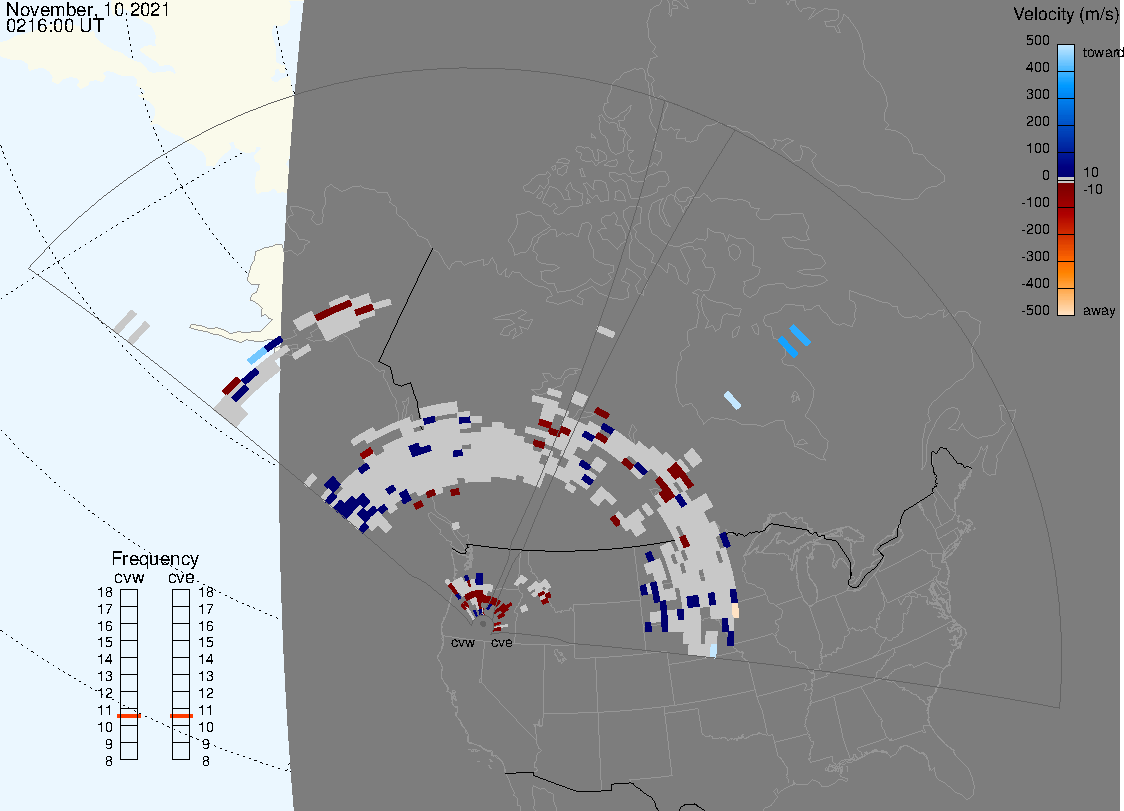This screenshot has width=1124, height=811.
Task: Select the '400' label on velocity scale
Action: point(1037,67)
